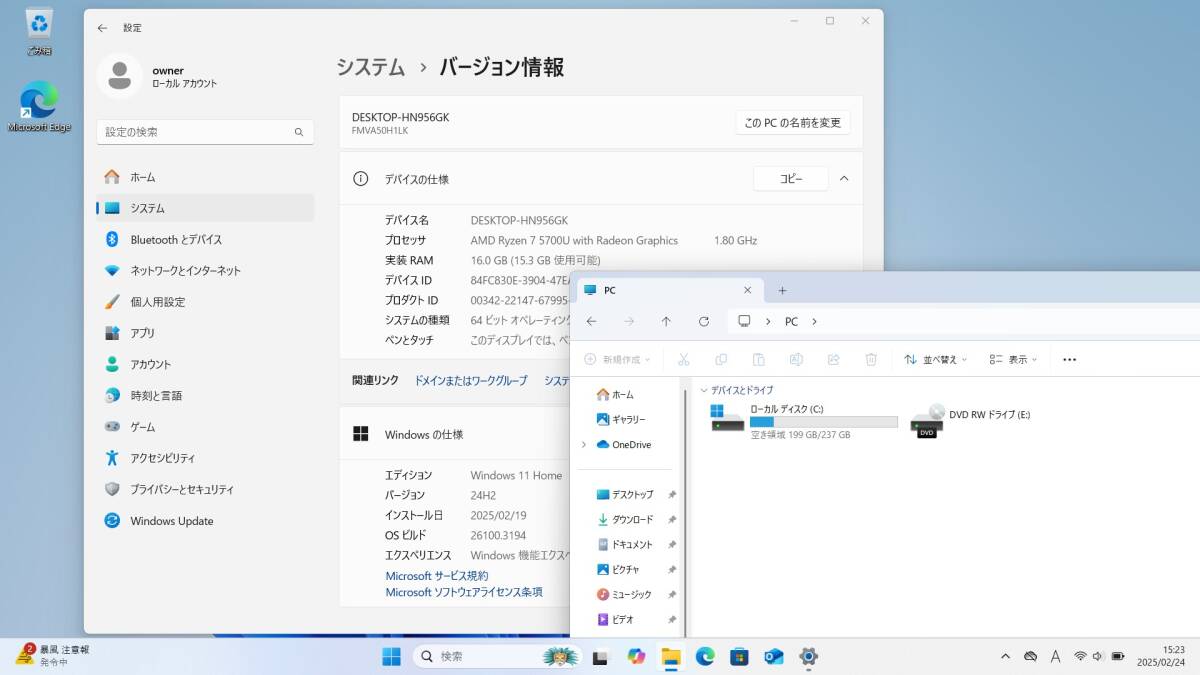Viewport: 1200px width, 675px height.
Task: Open ホーム in Settings sidebar
Action: click(205, 177)
